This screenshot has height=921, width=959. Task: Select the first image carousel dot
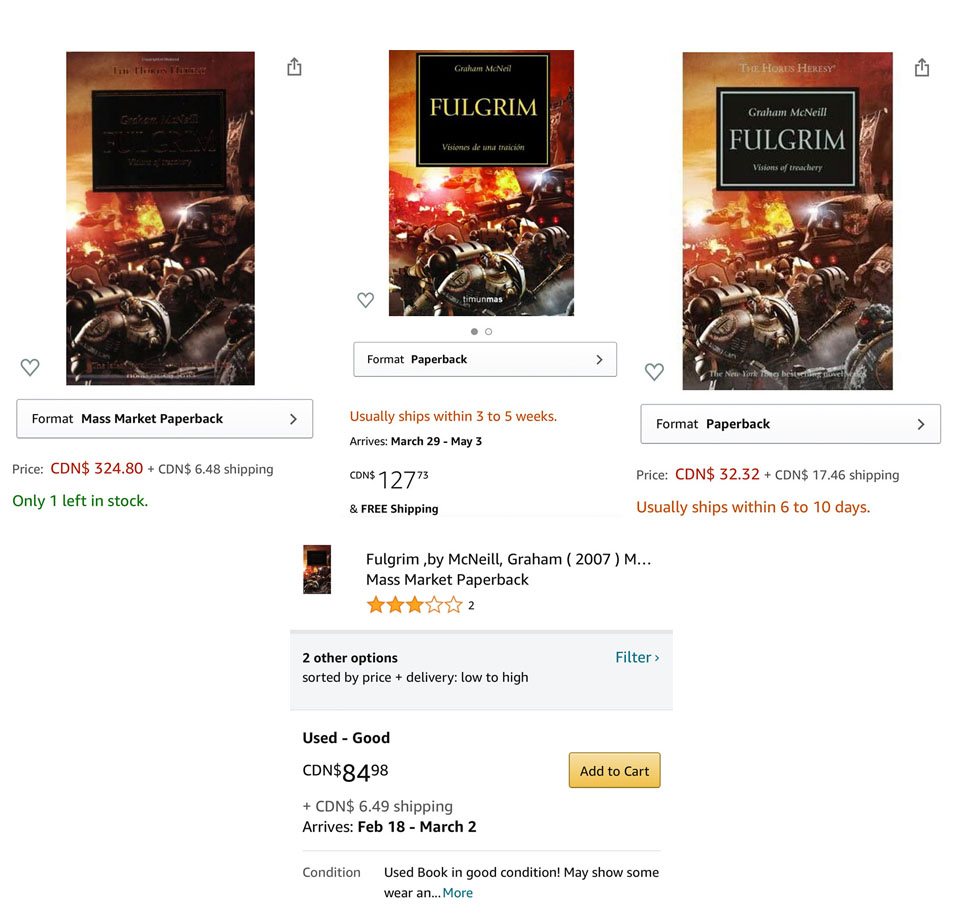[474, 331]
